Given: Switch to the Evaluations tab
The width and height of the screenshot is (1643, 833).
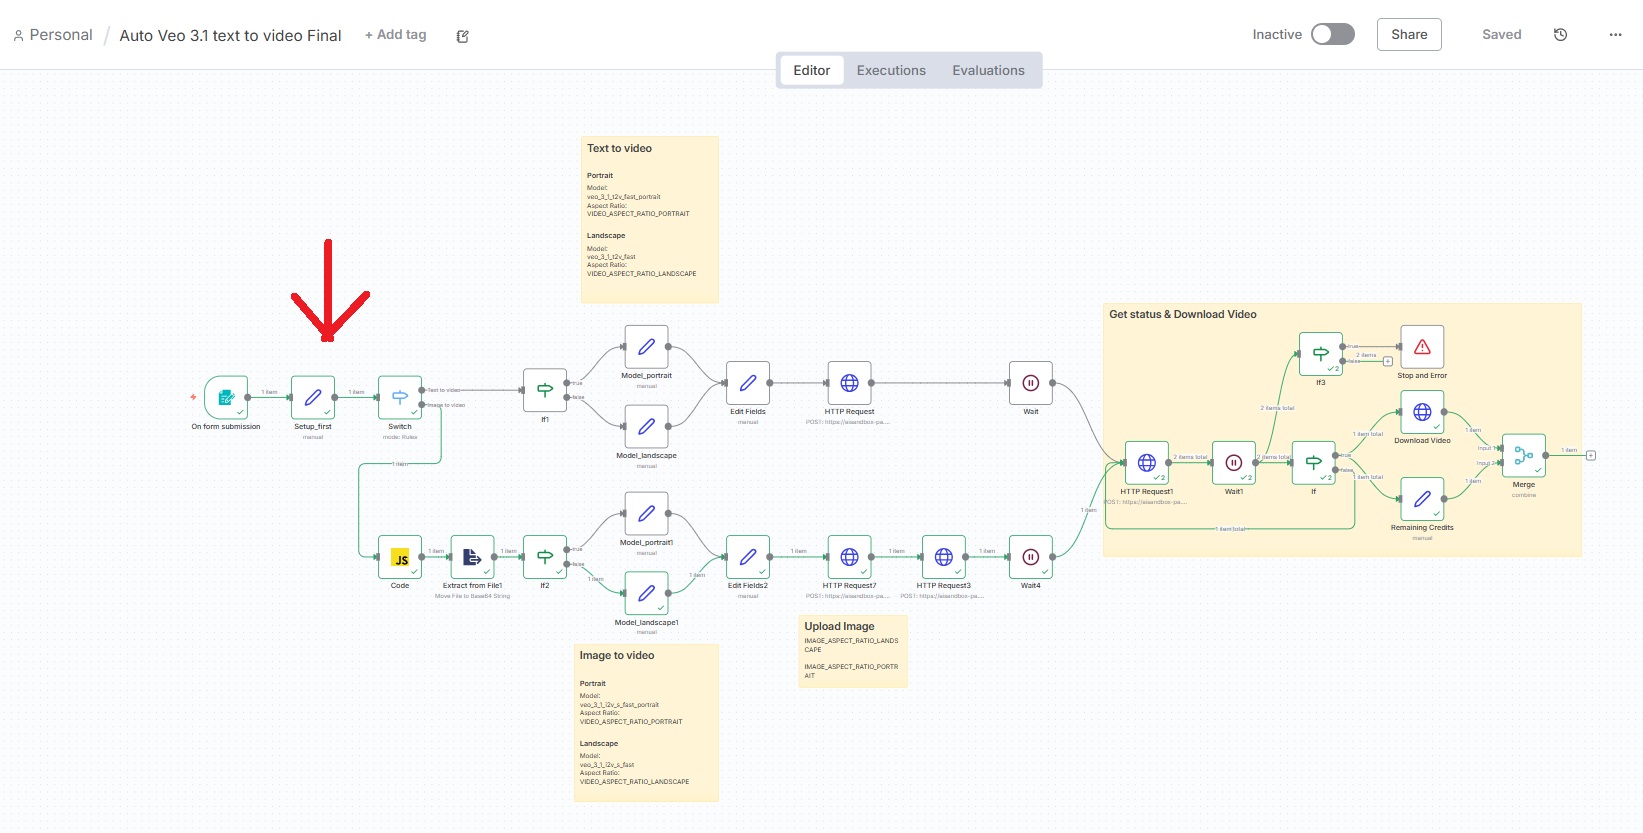Looking at the screenshot, I should coord(988,71).
